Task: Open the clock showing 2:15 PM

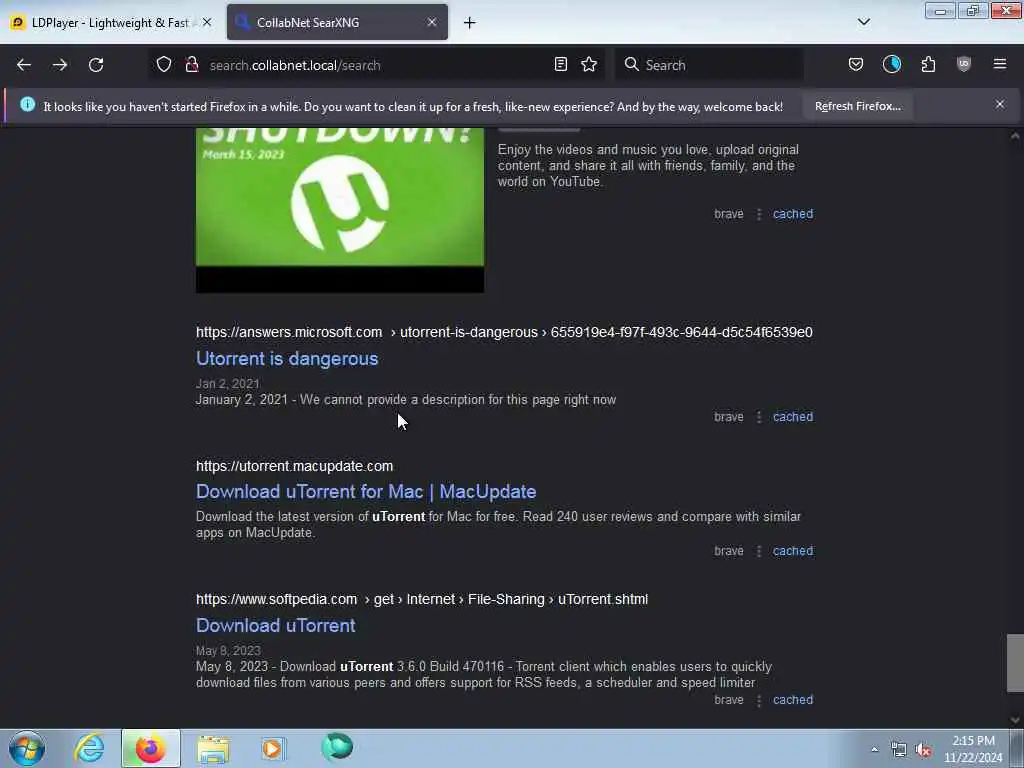Action: (973, 749)
